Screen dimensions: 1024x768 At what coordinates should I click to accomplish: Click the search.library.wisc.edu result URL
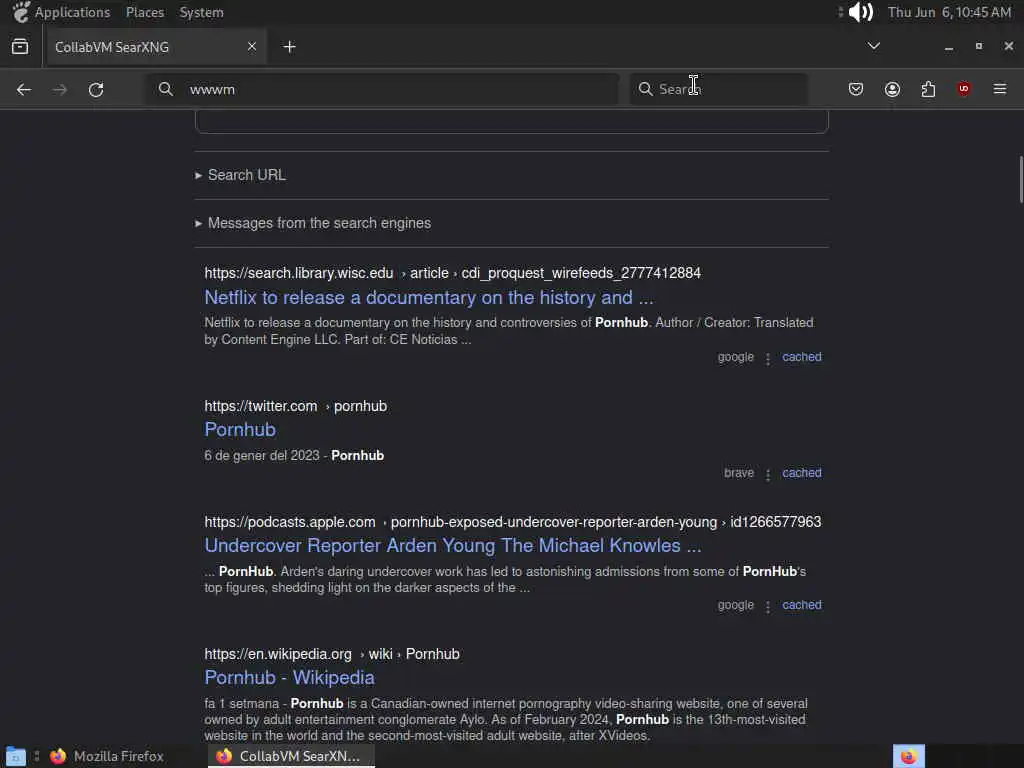click(x=453, y=273)
